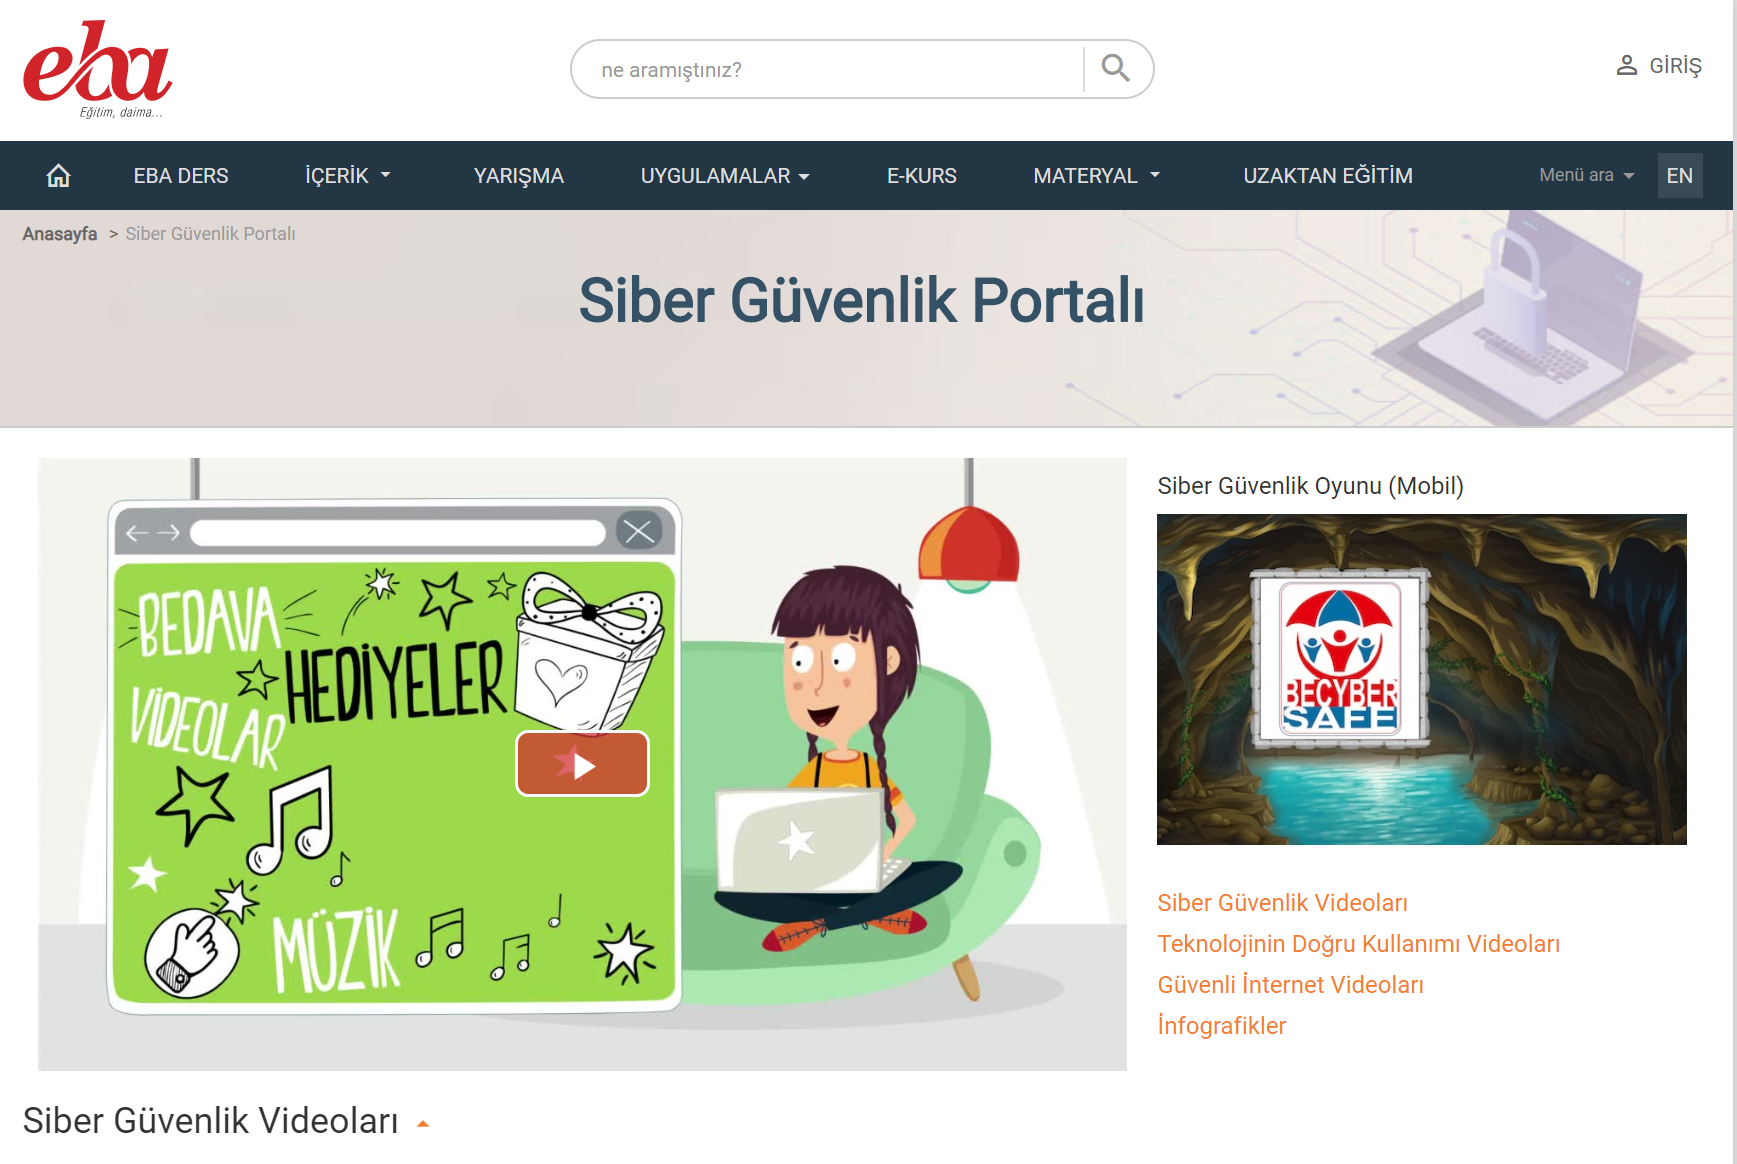Click the BeCyberSafe game thumbnail
Screen dimensions: 1737x1164
coord(1421,679)
